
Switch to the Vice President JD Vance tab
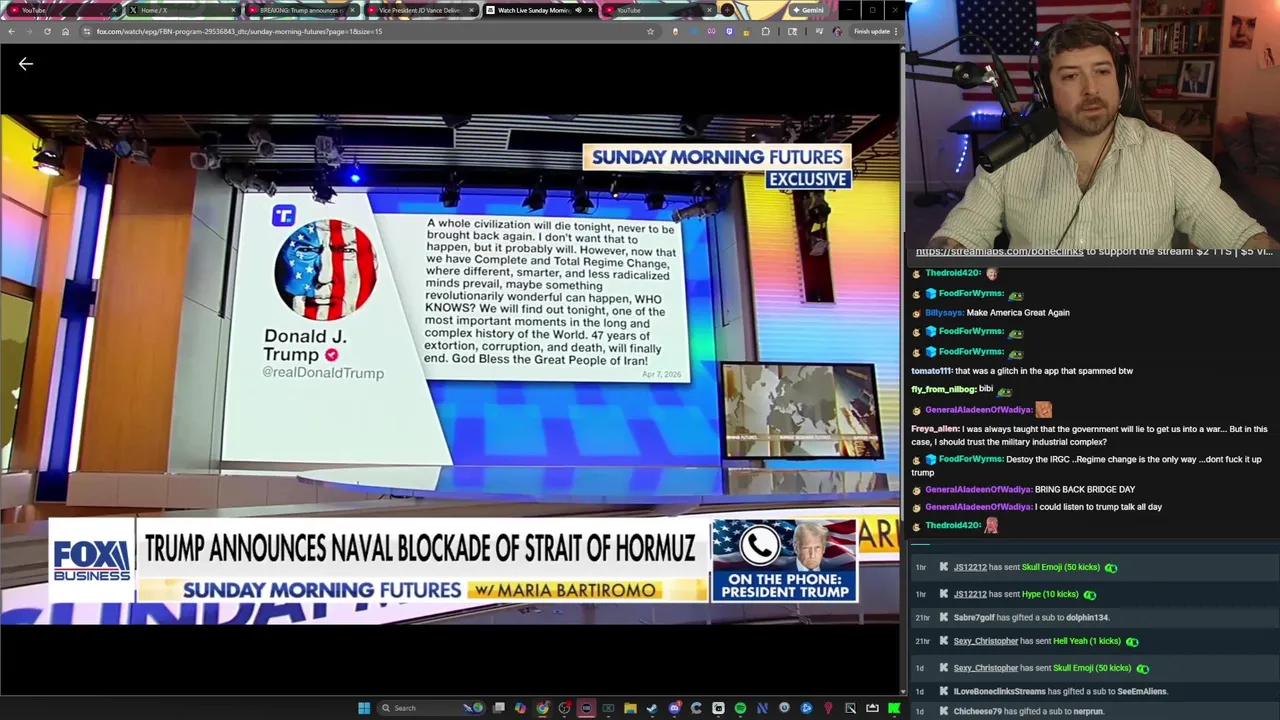(419, 10)
